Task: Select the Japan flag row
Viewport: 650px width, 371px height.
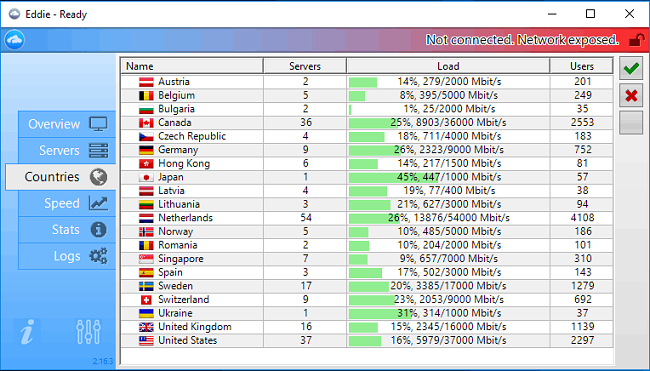Action: (x=367, y=177)
